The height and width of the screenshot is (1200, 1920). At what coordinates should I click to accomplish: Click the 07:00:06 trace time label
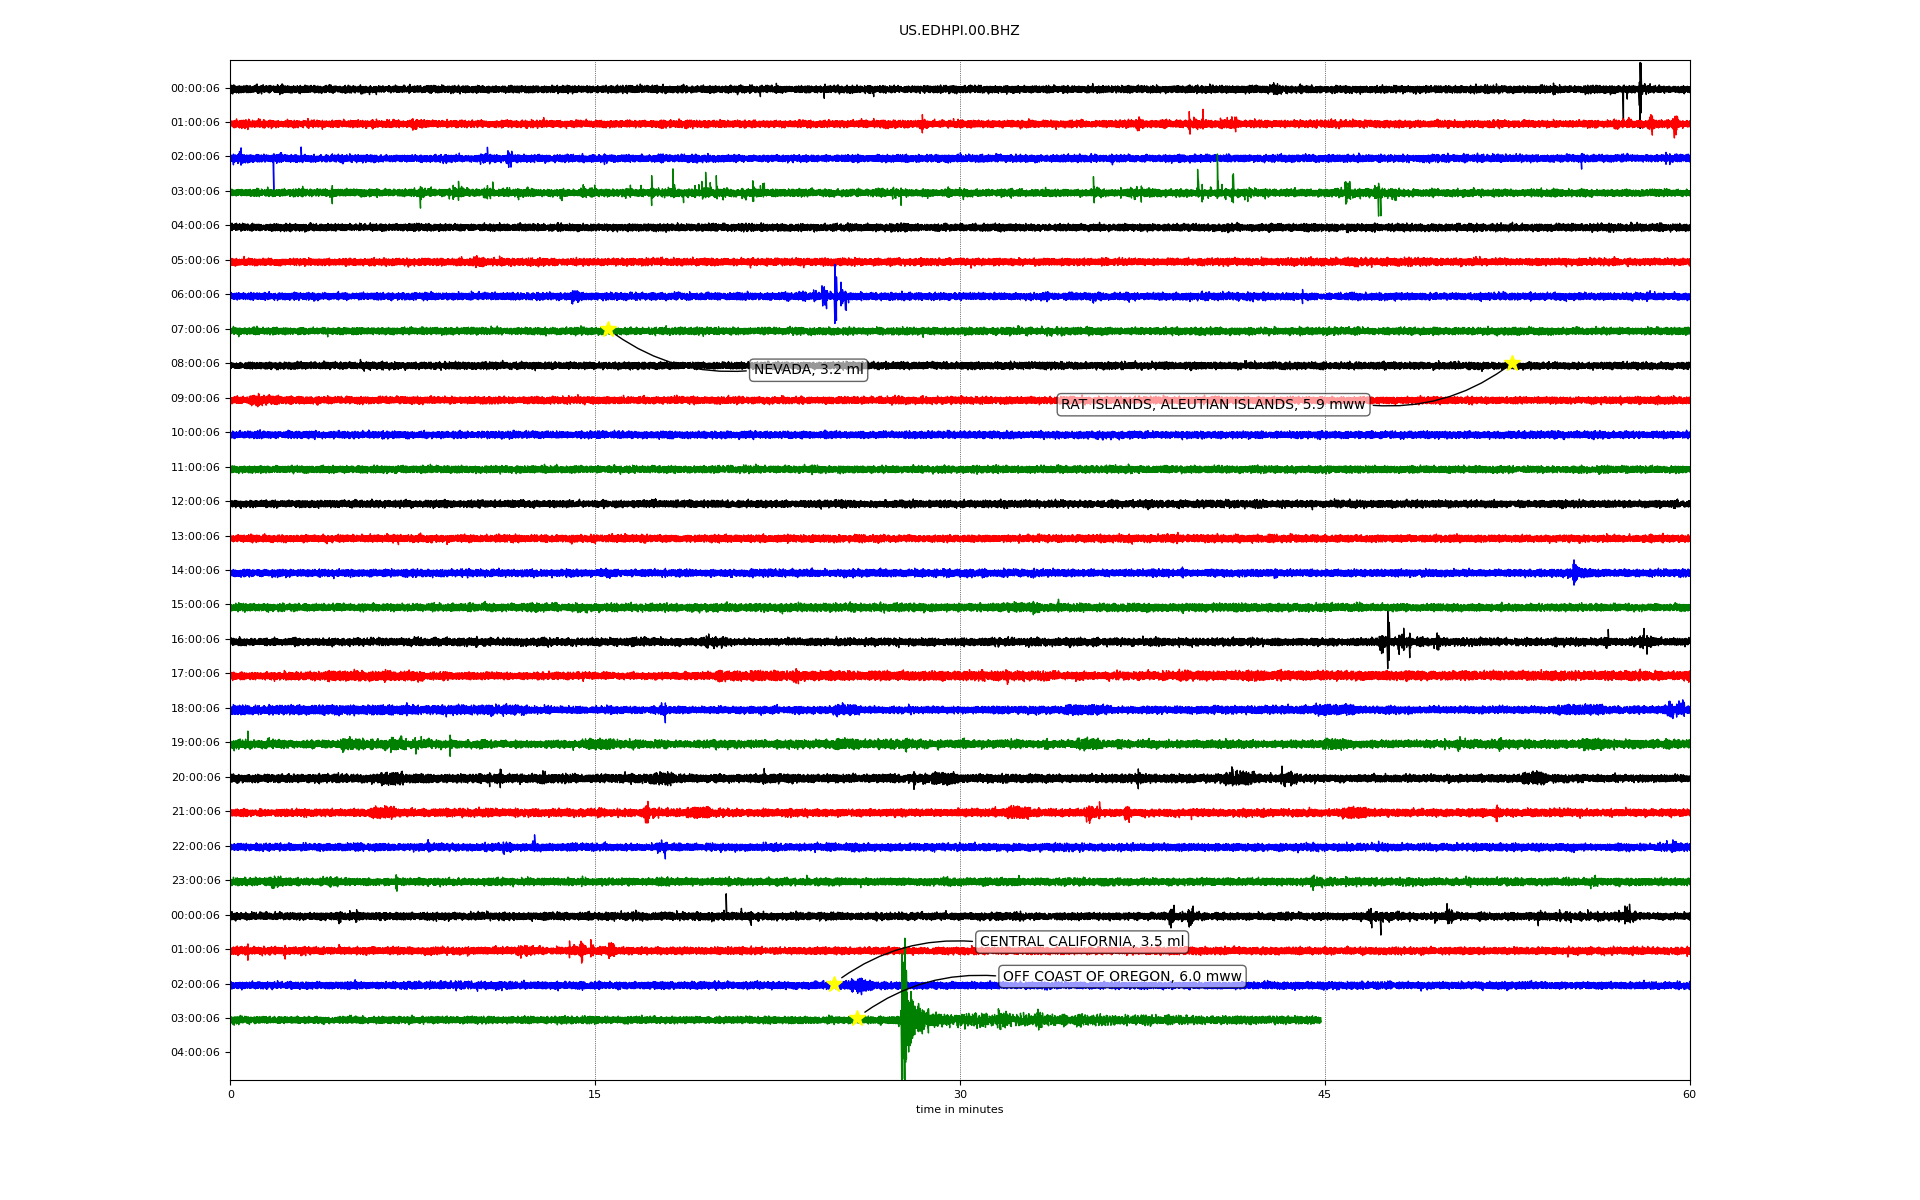pos(195,330)
